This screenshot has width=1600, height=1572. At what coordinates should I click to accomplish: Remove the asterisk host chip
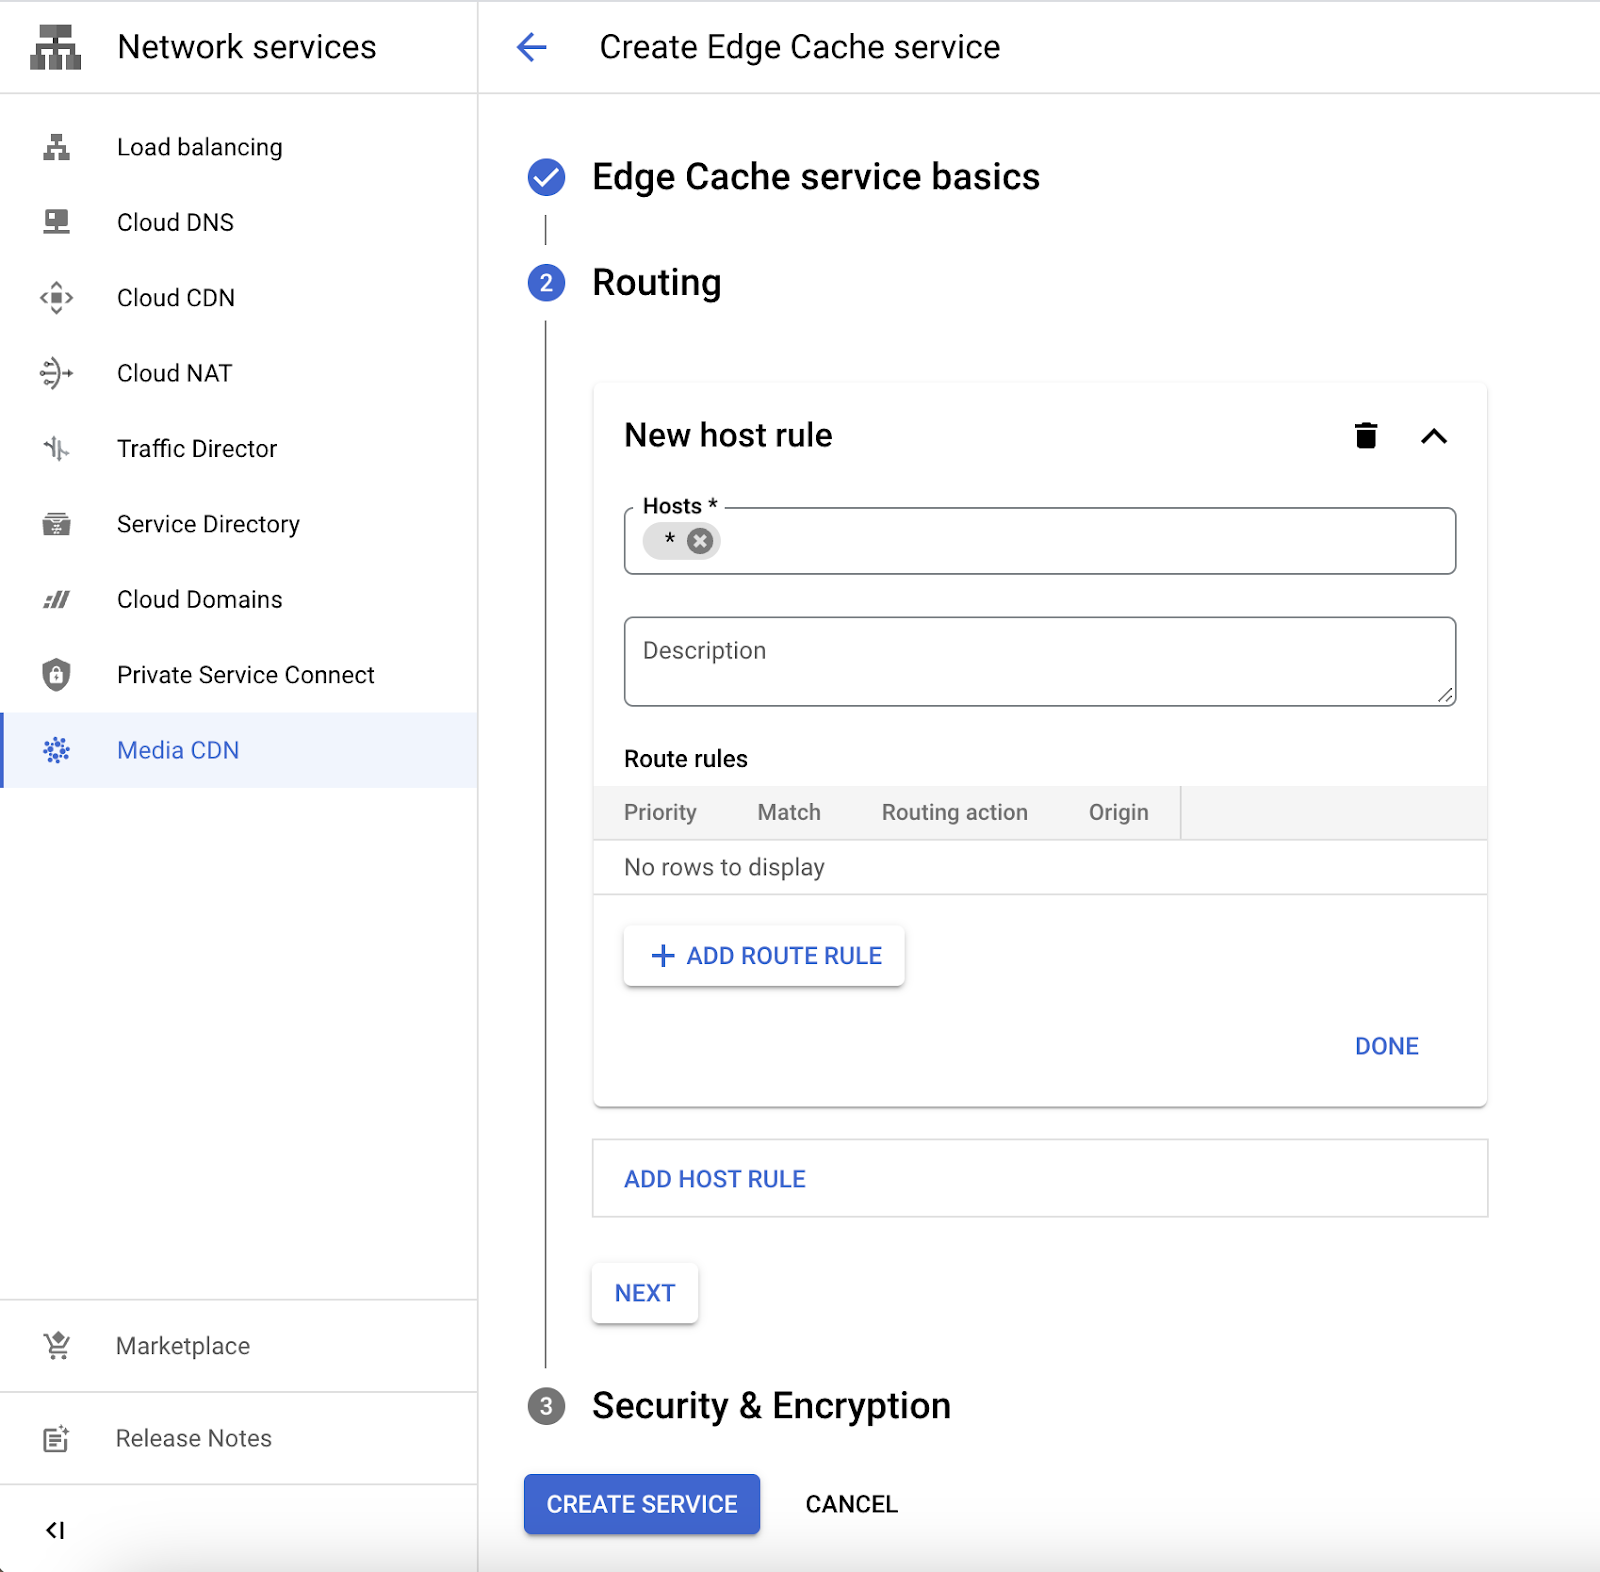pos(700,541)
